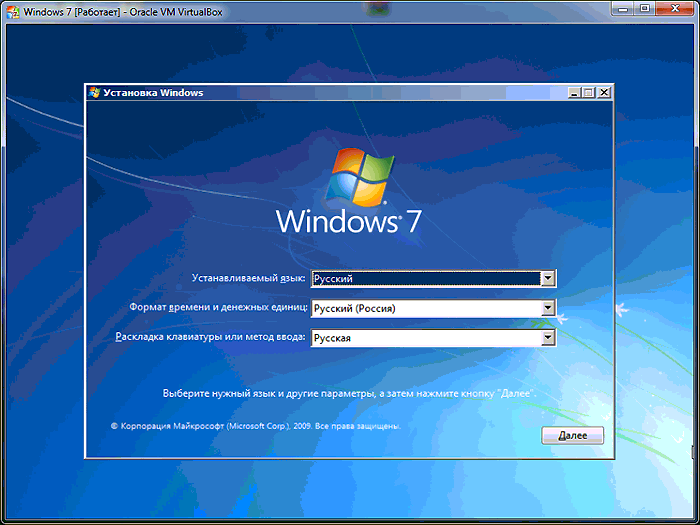Click the Windows 7 logo flag
700x525 pixels.
[360, 178]
